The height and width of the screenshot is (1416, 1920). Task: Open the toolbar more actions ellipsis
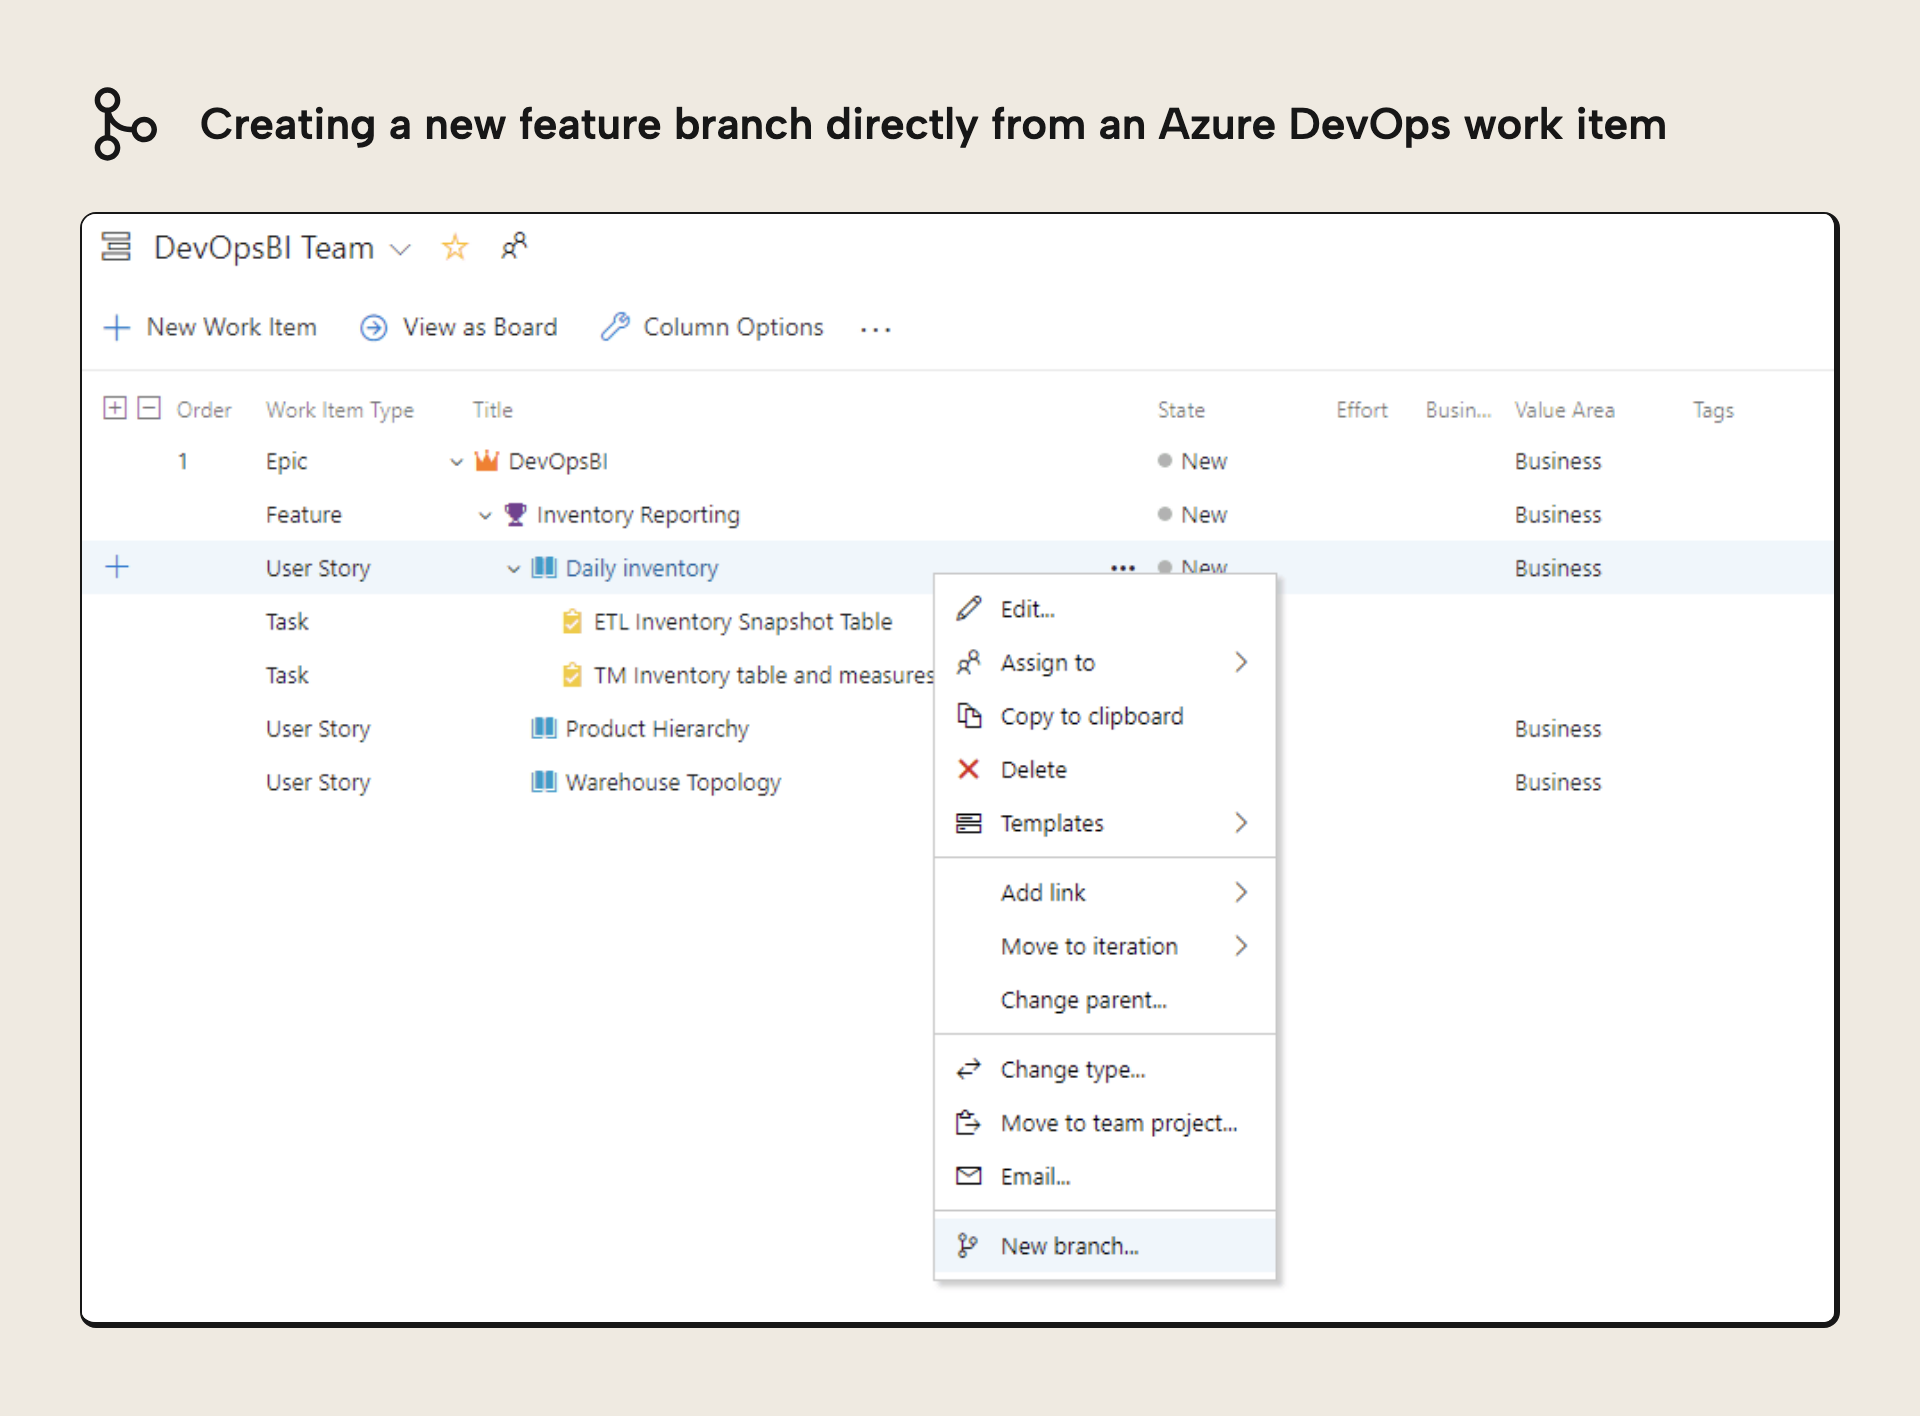(876, 329)
